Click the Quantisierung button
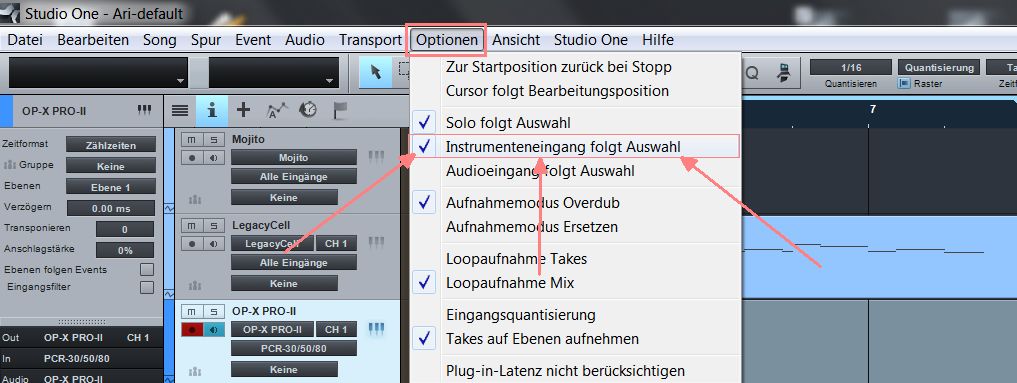 click(939, 67)
